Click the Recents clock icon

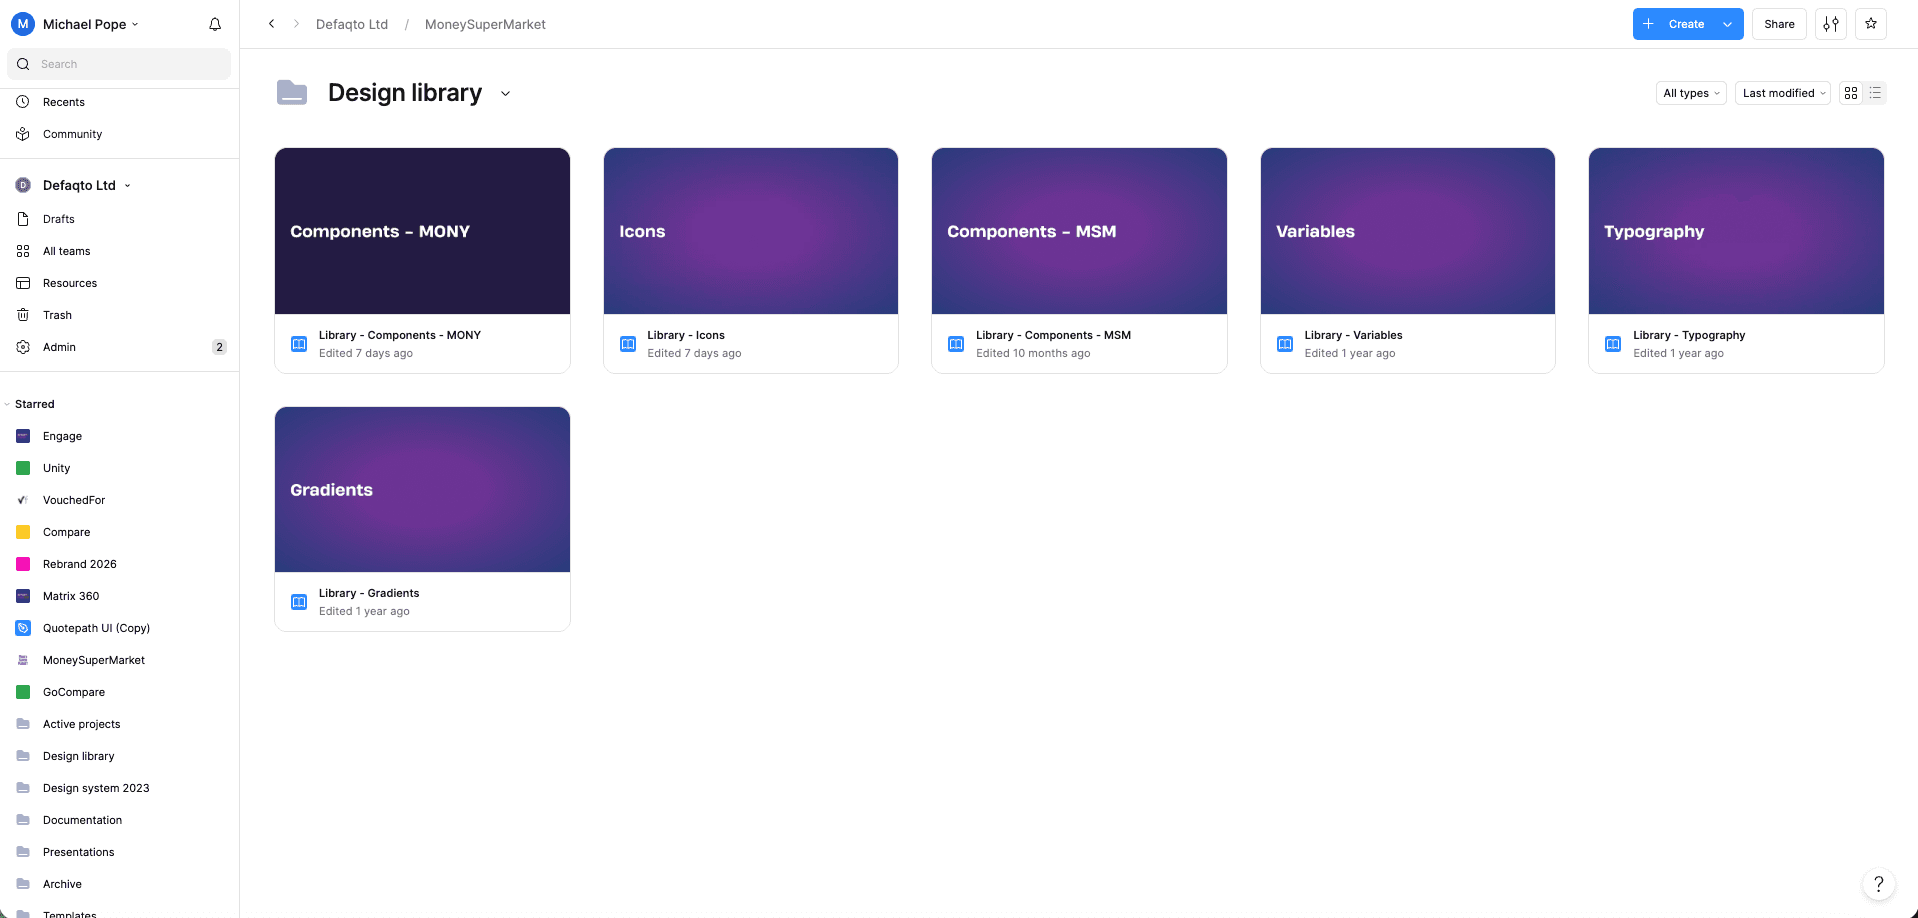click(x=23, y=102)
